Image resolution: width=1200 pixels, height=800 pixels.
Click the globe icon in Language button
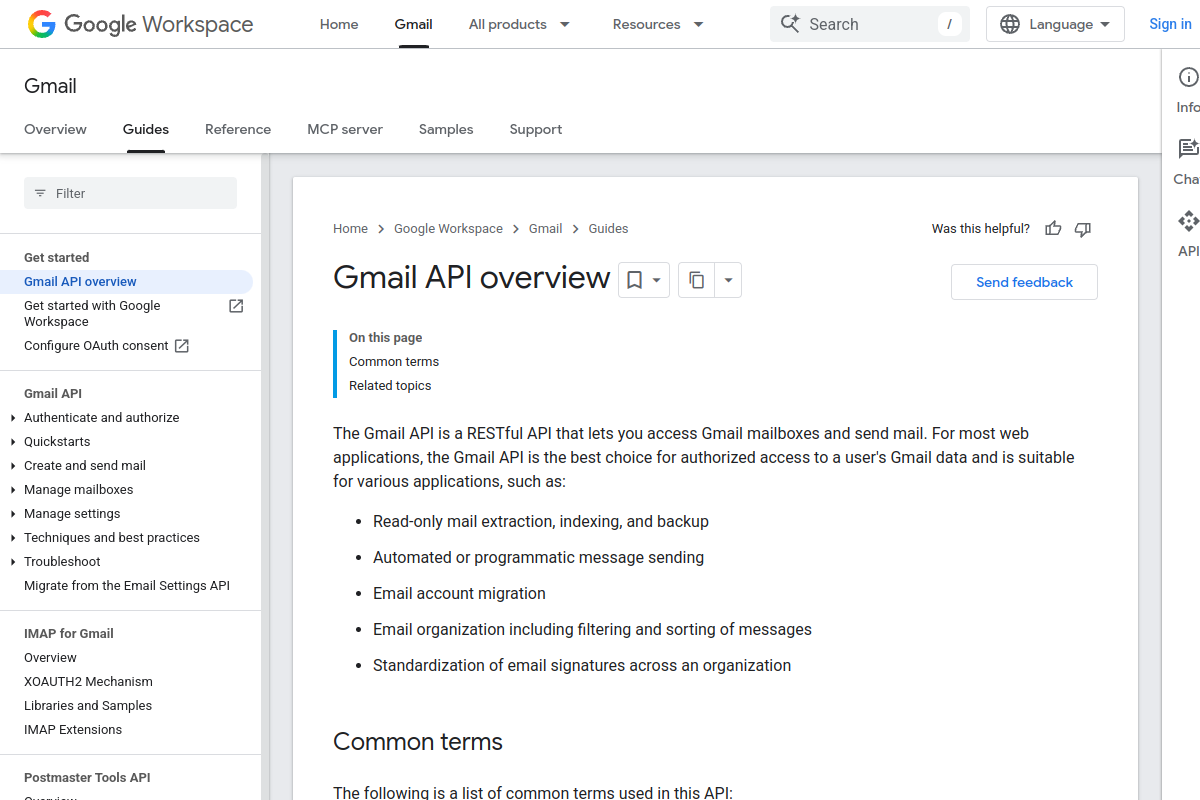(x=1011, y=24)
